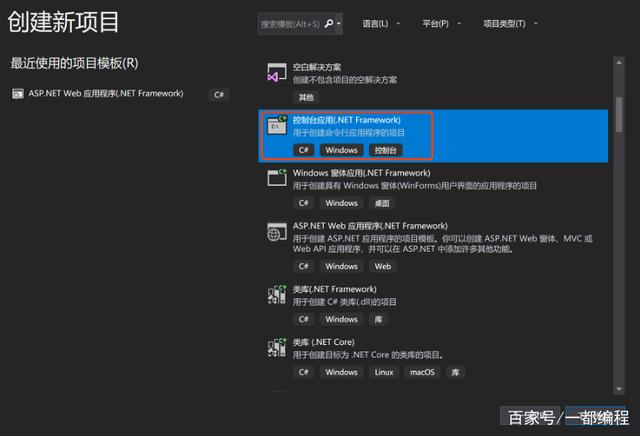Click the Web tag under ASP.NET template

[x=383, y=266]
